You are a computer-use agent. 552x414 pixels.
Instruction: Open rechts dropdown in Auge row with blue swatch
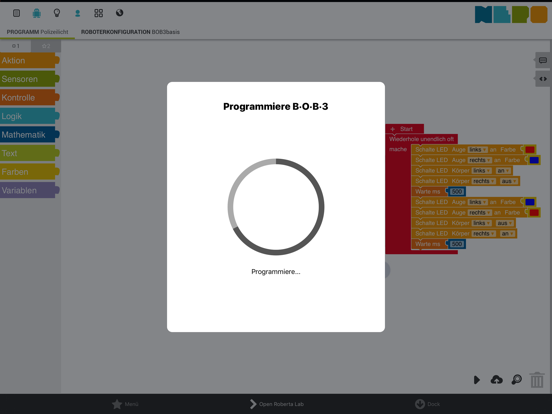click(x=479, y=160)
